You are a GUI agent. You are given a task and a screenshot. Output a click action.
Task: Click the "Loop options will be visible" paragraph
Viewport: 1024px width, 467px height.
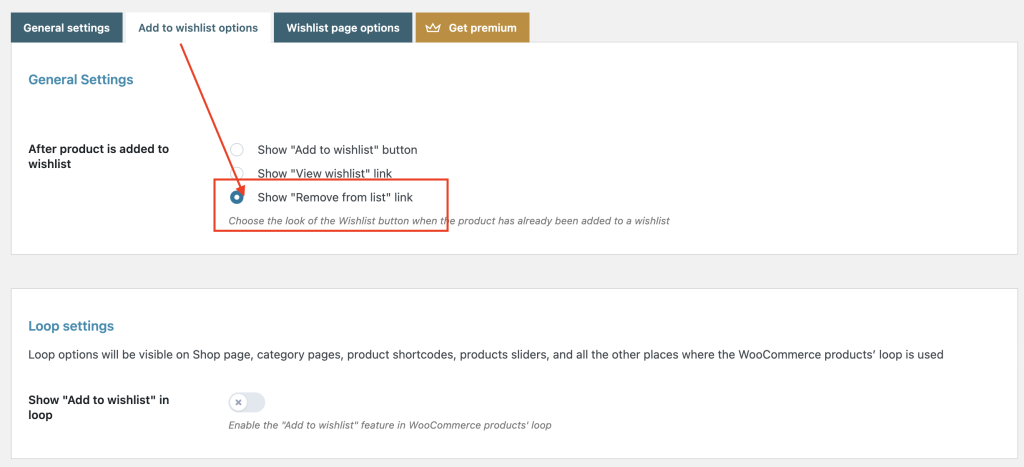486,355
